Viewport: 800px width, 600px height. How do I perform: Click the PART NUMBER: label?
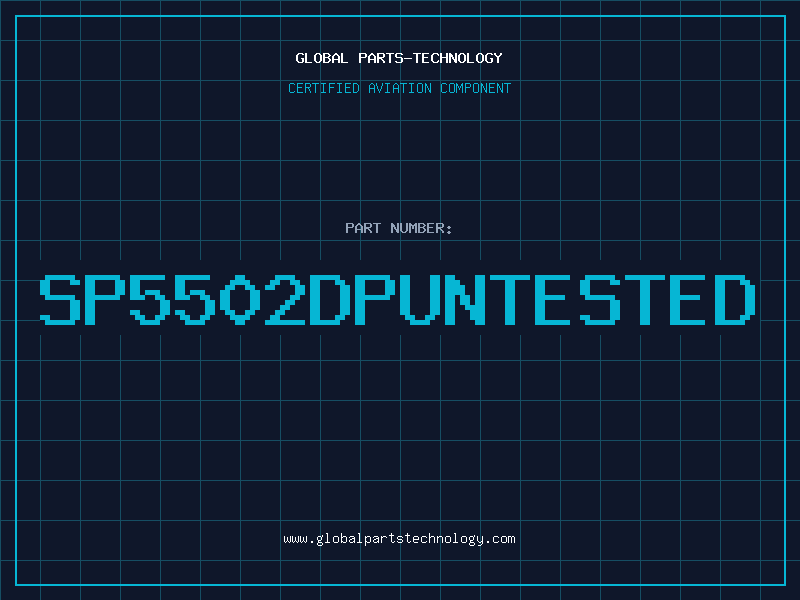coord(399,228)
